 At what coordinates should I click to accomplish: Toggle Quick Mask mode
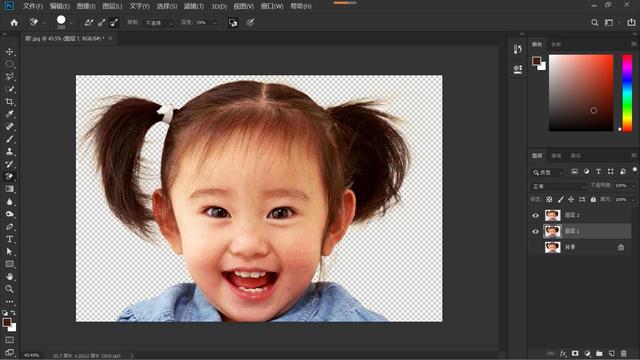click(x=9, y=340)
